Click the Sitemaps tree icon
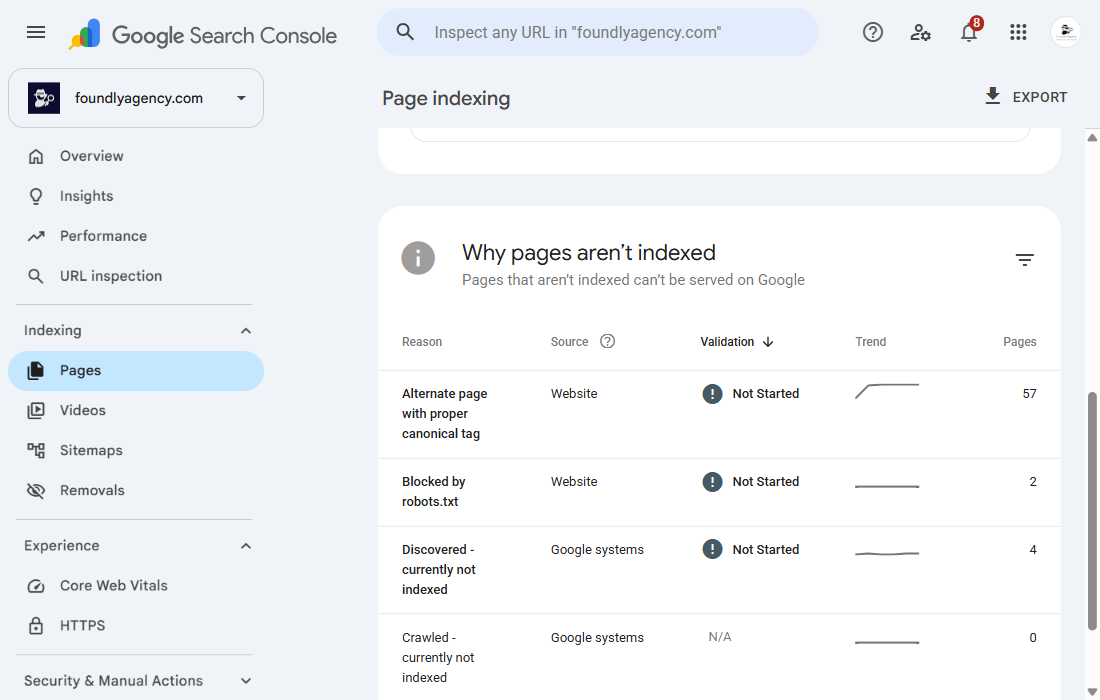This screenshot has height=700, width=1100. point(36,450)
